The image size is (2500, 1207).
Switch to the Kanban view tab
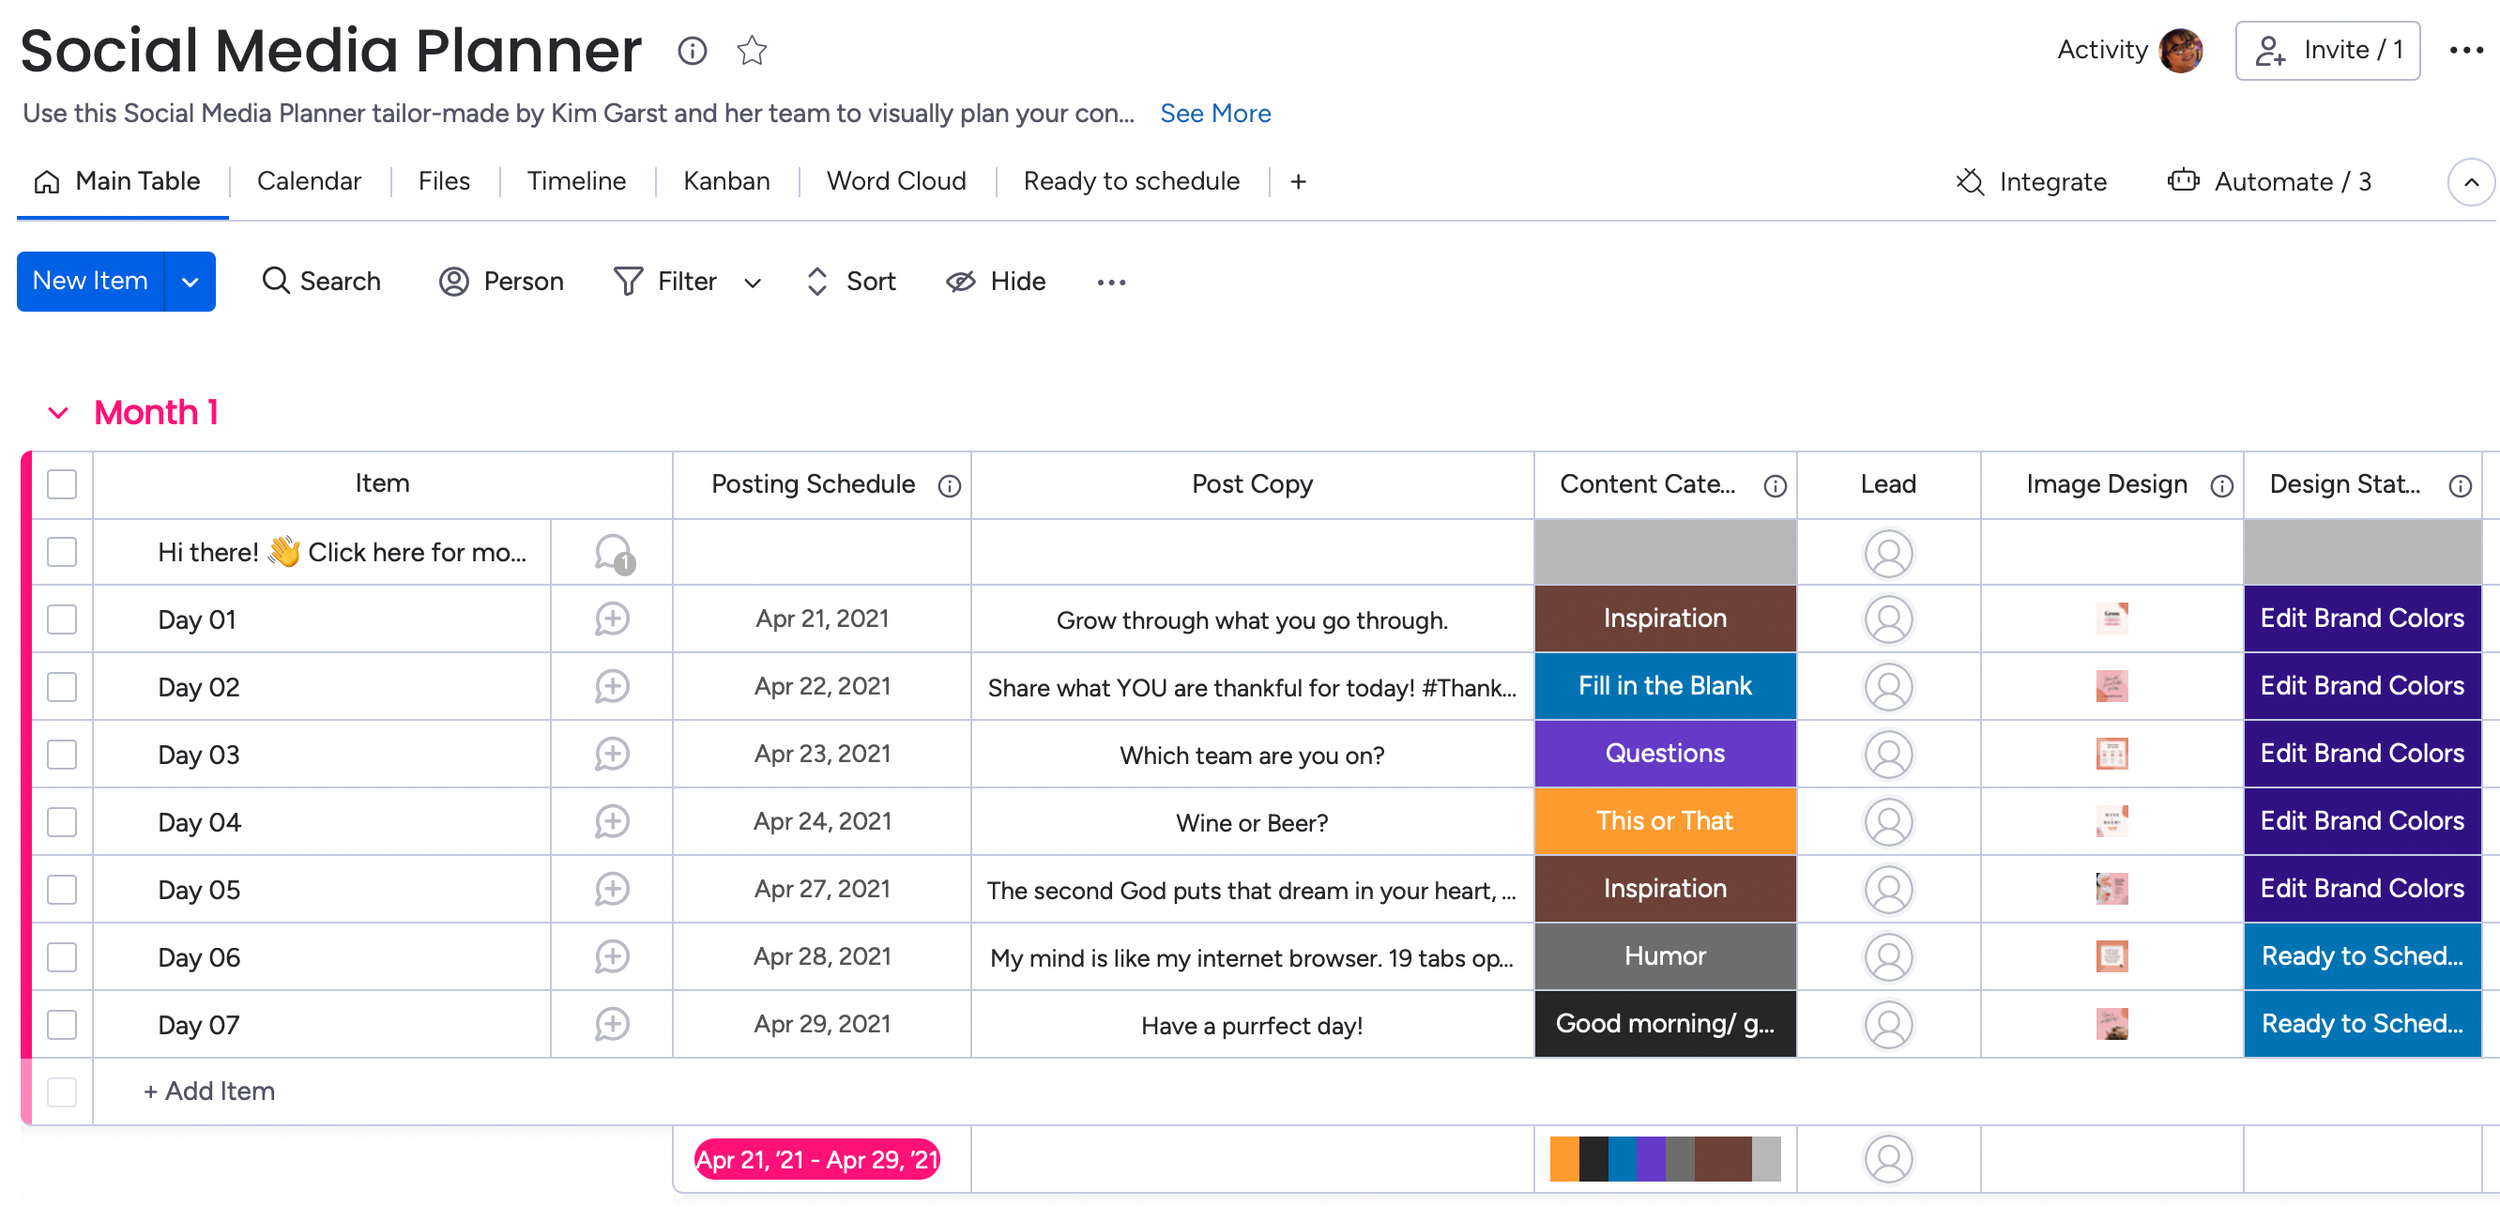pos(726,181)
